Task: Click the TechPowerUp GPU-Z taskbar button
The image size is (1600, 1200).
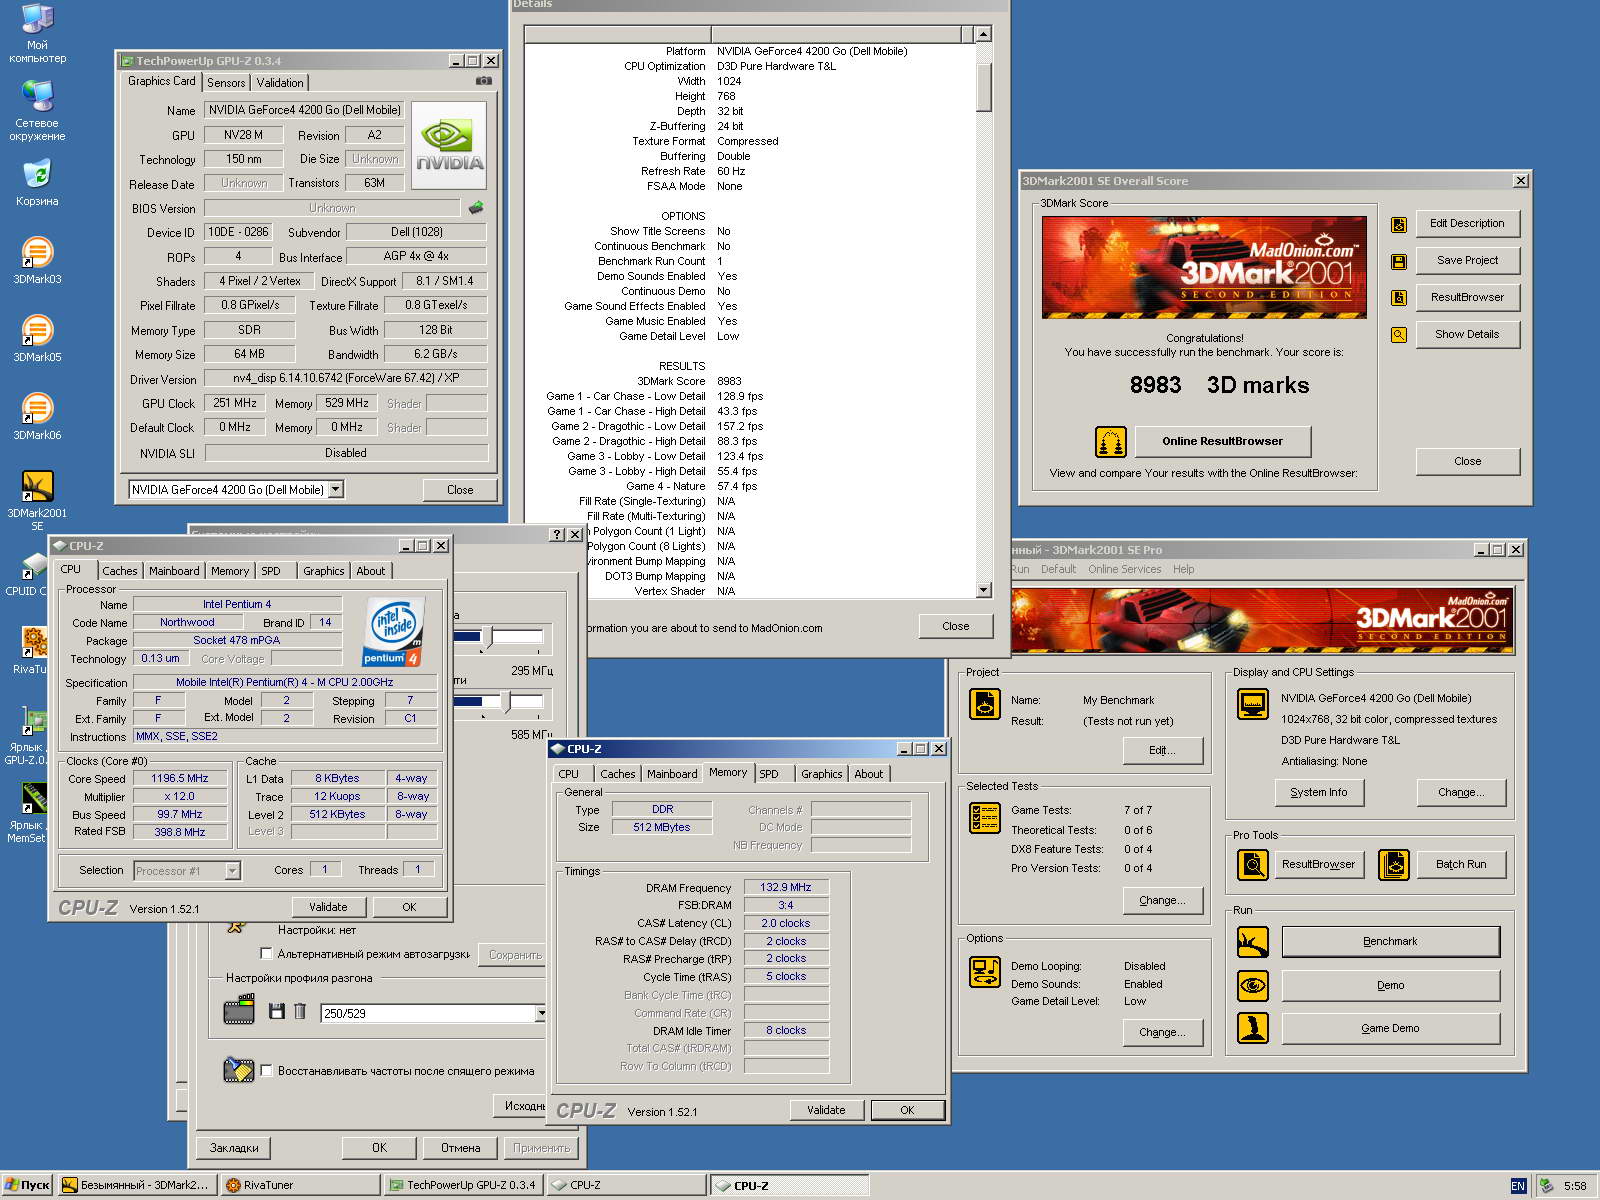Action: 464,1185
